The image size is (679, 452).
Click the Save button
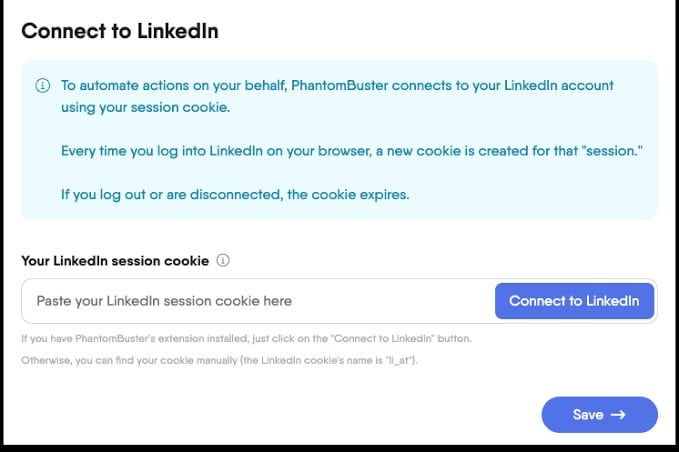(599, 415)
